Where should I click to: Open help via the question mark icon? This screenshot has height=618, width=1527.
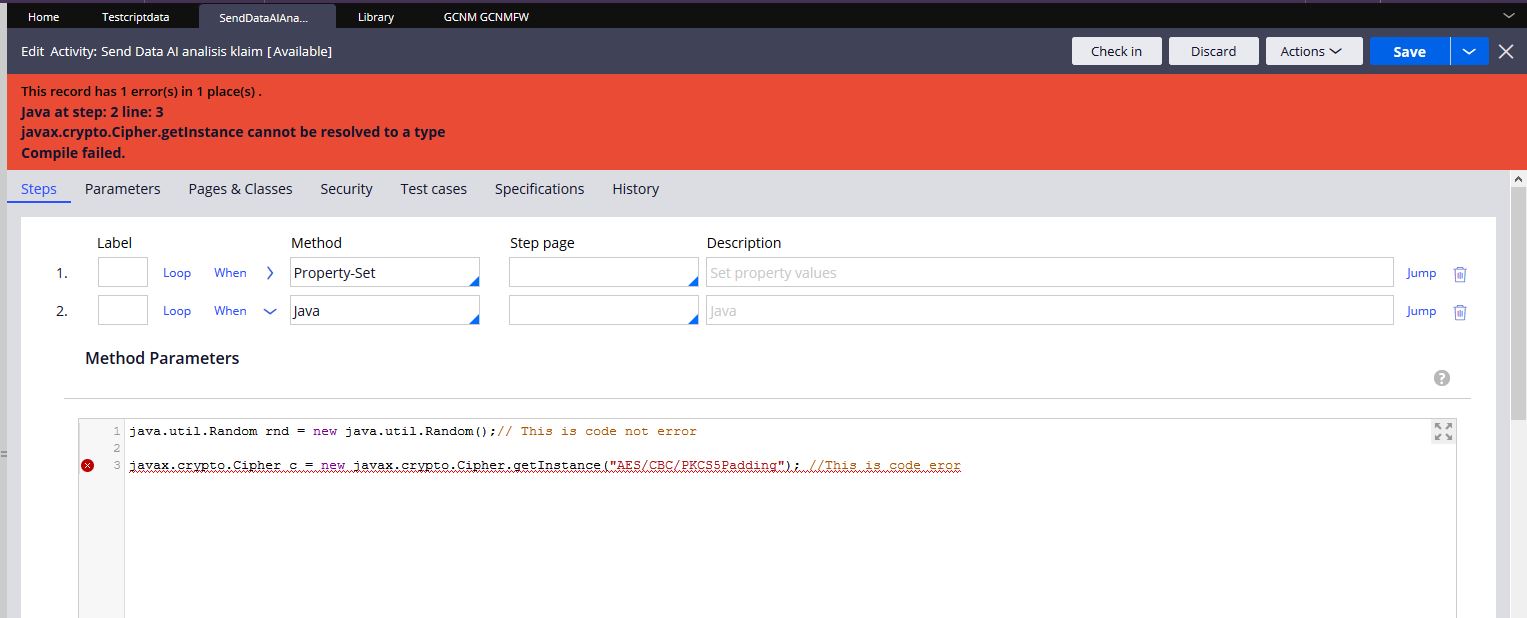tap(1441, 377)
